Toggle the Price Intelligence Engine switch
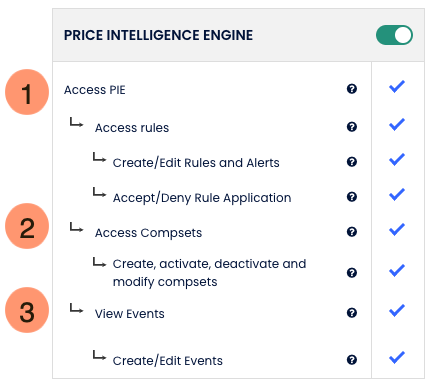 394,35
